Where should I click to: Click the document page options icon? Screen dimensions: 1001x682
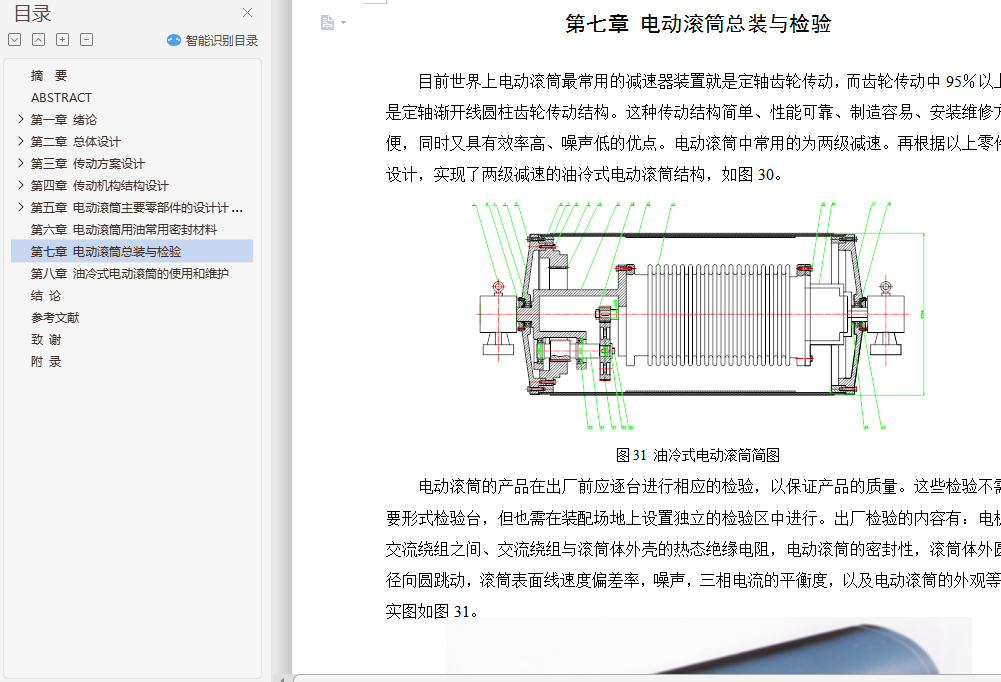click(x=327, y=23)
